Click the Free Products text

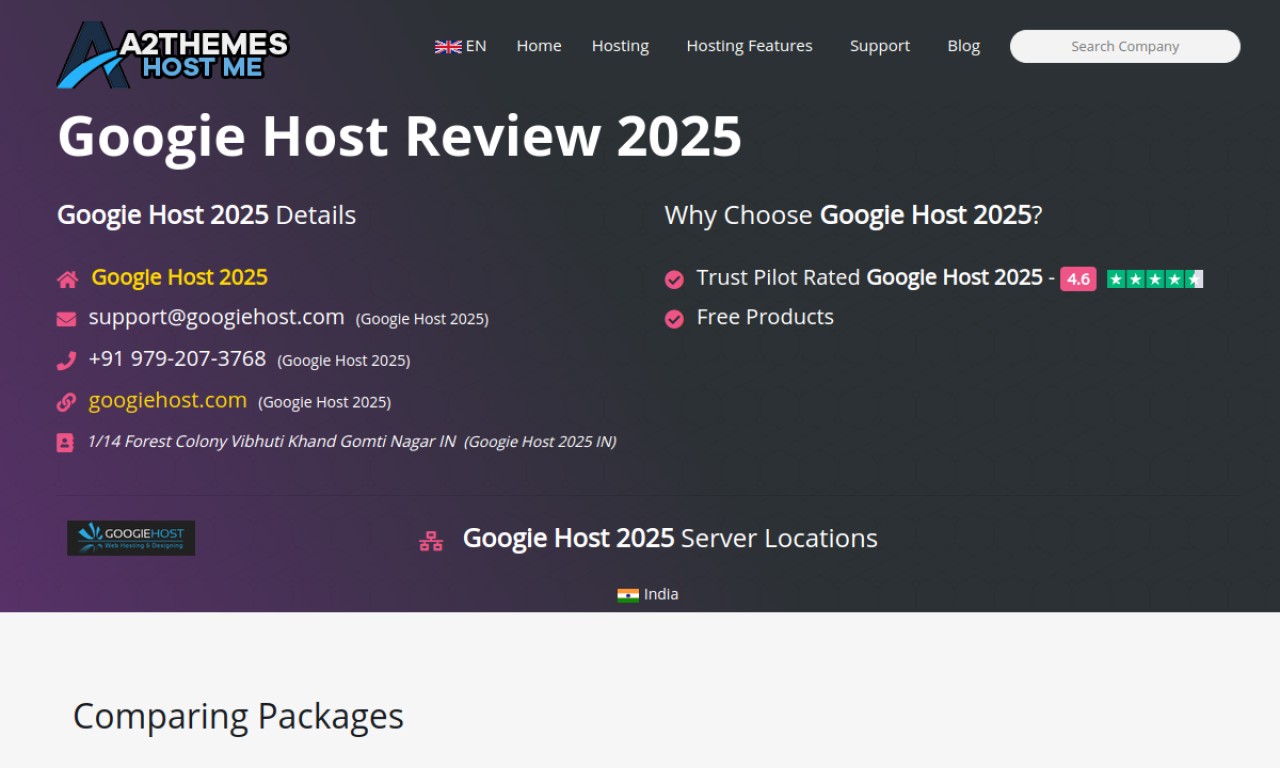pos(765,317)
